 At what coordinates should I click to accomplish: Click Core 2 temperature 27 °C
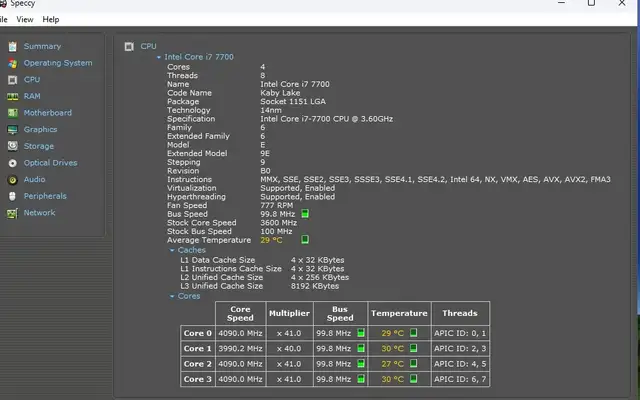point(392,364)
